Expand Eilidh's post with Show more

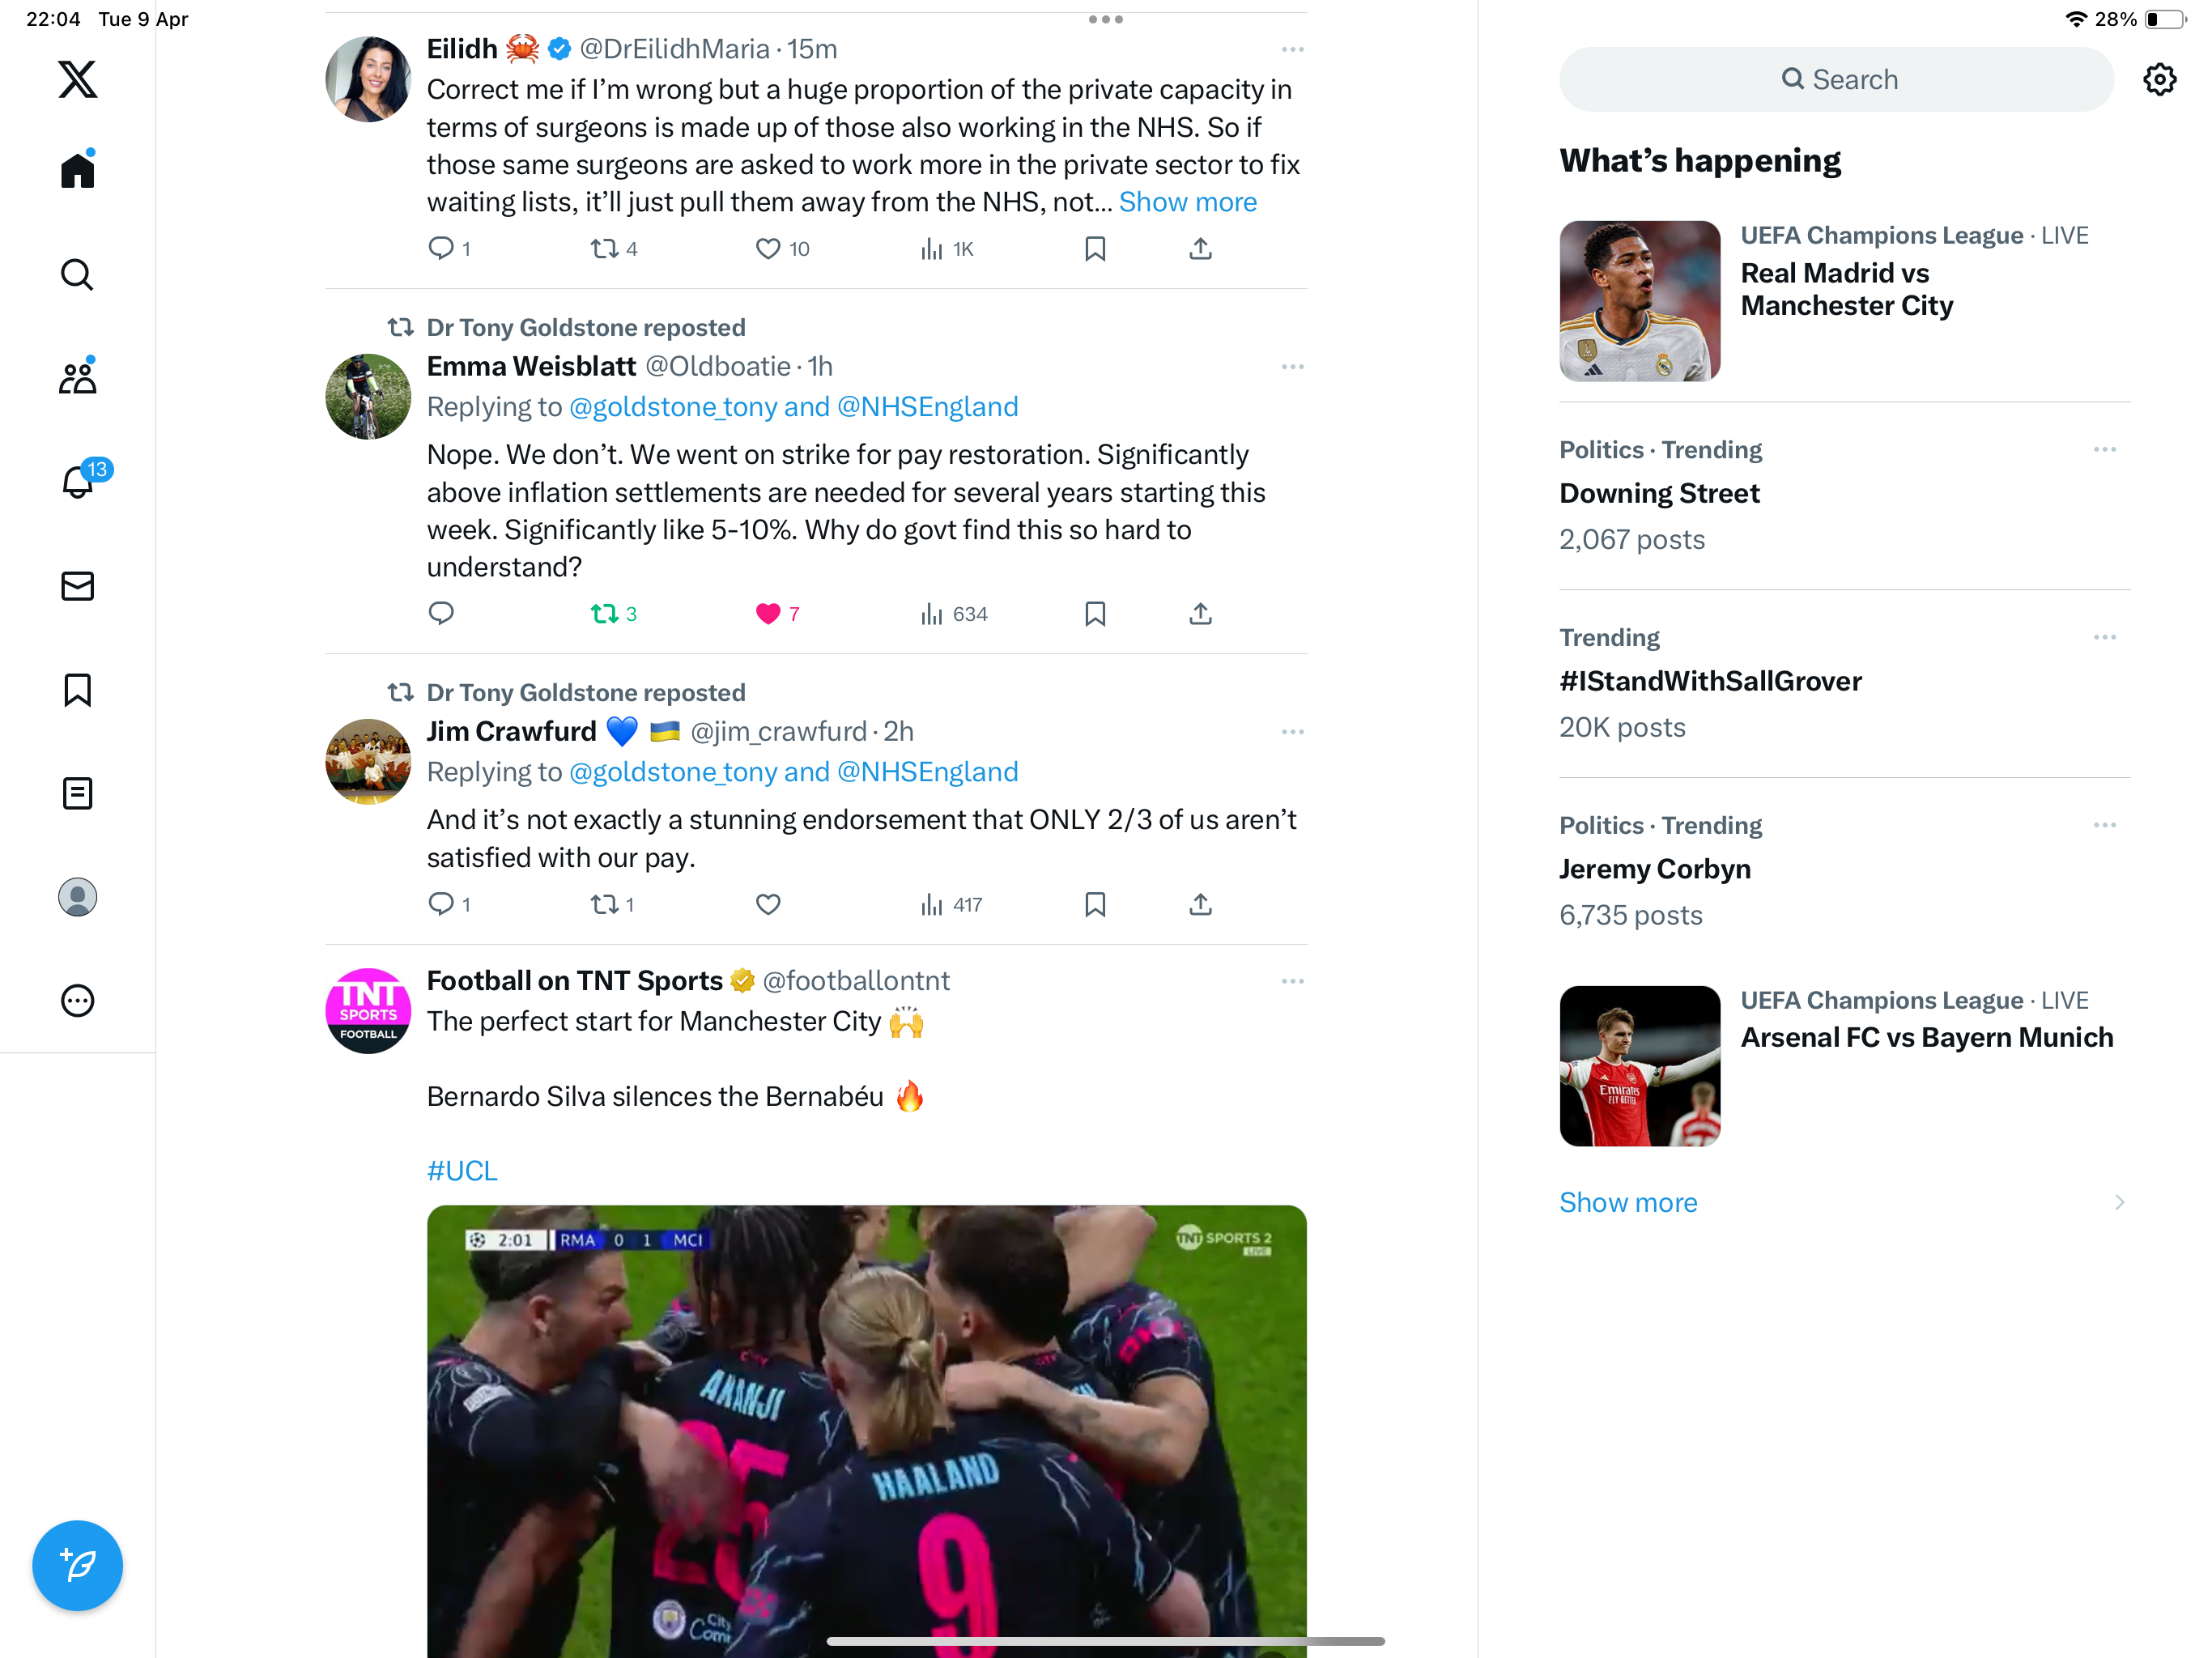[1187, 202]
